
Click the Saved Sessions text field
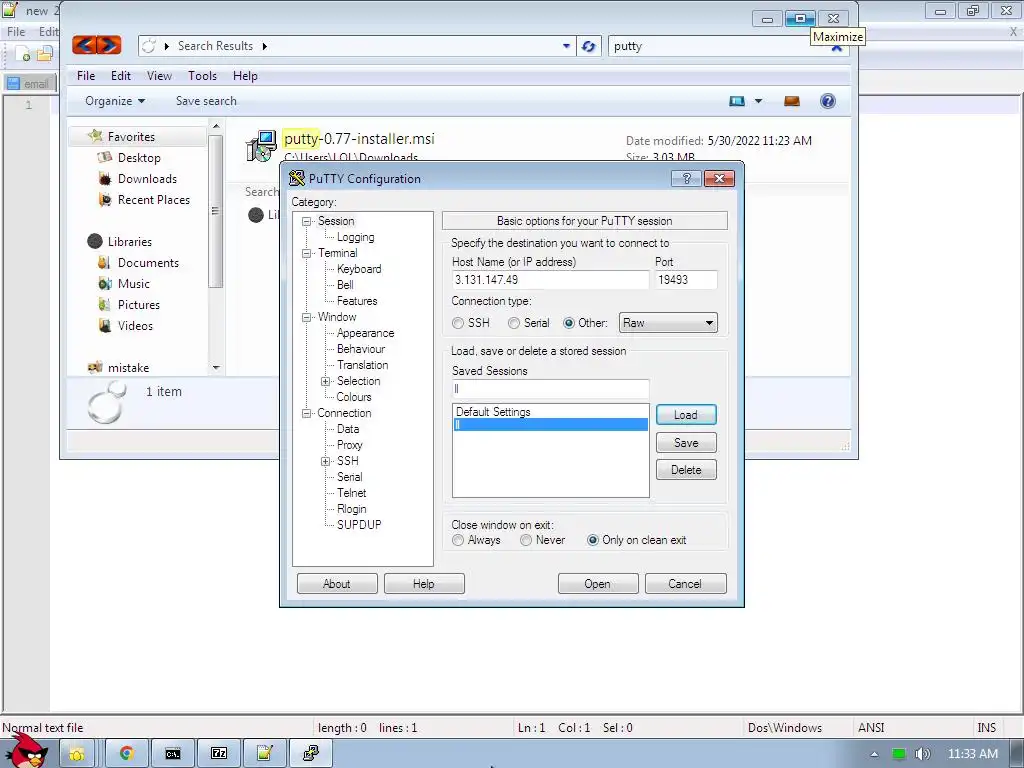click(550, 389)
